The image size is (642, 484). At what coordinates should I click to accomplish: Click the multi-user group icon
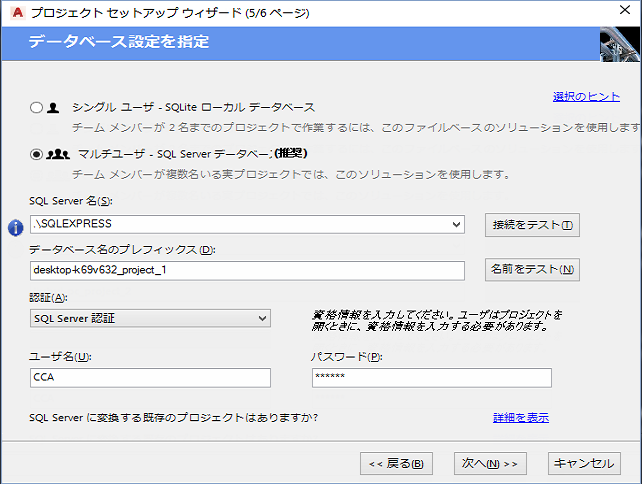click(x=58, y=154)
